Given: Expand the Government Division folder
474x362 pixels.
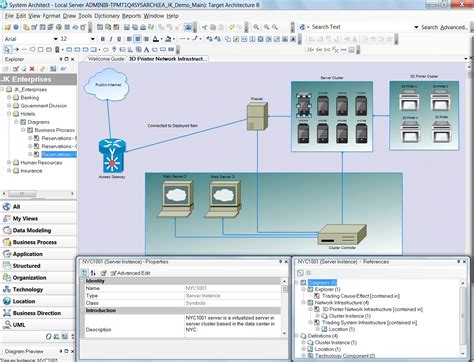Looking at the screenshot, I should pyautogui.click(x=9, y=106).
